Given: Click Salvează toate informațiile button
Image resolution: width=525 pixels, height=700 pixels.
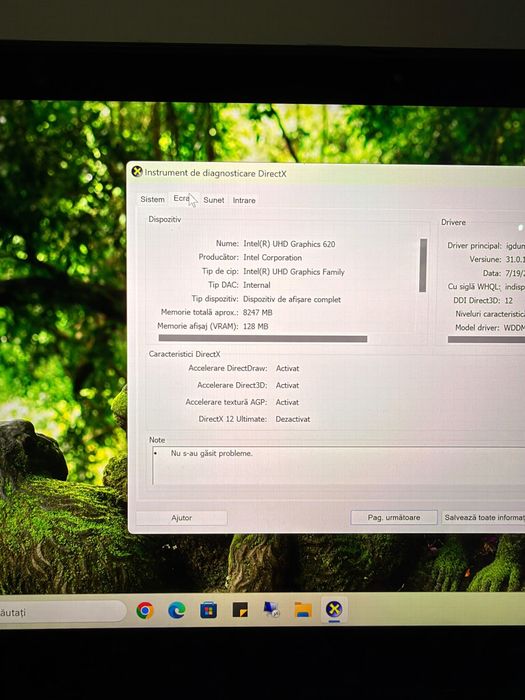Looking at the screenshot, I should tap(484, 517).
